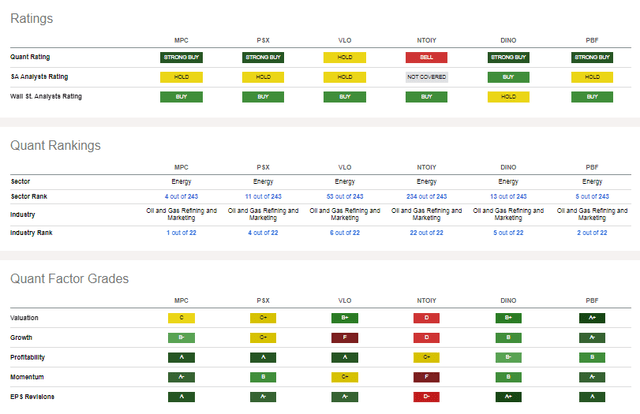The width and height of the screenshot is (640, 414).
Task: Click NTOIY Valuation grade D swatch
Action: (427, 318)
